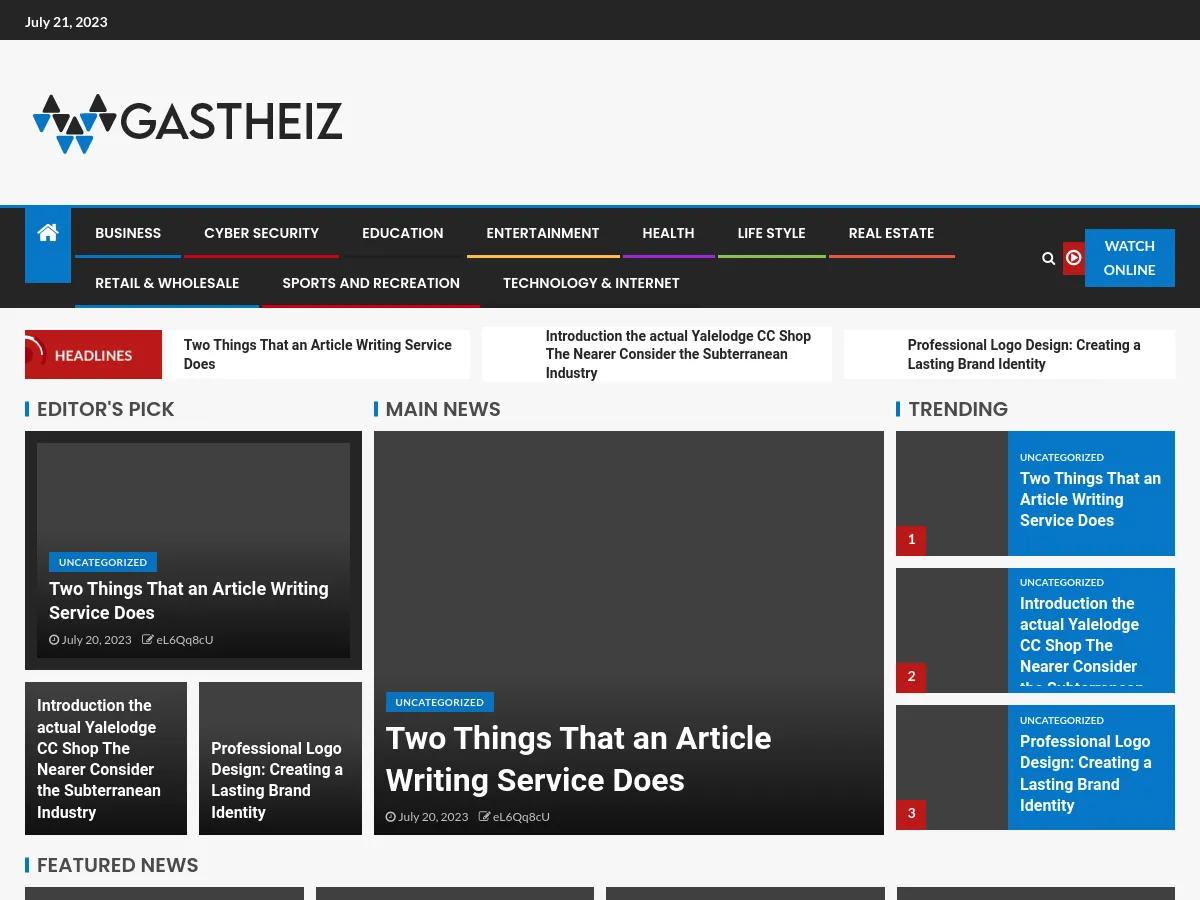Open the CYBER SECURITY menu item
The image size is (1200, 900).
pyautogui.click(x=261, y=233)
